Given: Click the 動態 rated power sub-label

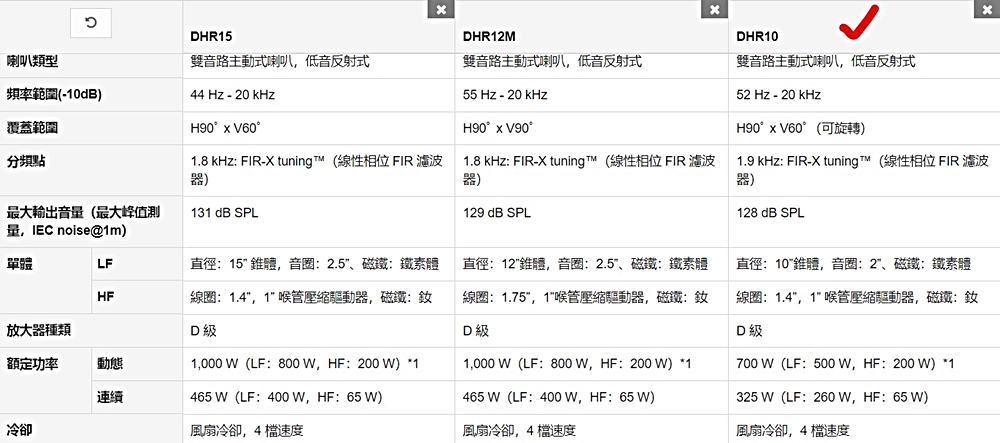Looking at the screenshot, I should click(x=110, y=362).
